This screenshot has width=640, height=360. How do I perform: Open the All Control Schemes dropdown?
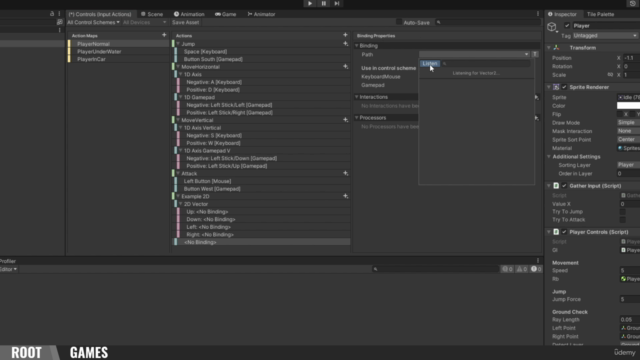(x=93, y=22)
